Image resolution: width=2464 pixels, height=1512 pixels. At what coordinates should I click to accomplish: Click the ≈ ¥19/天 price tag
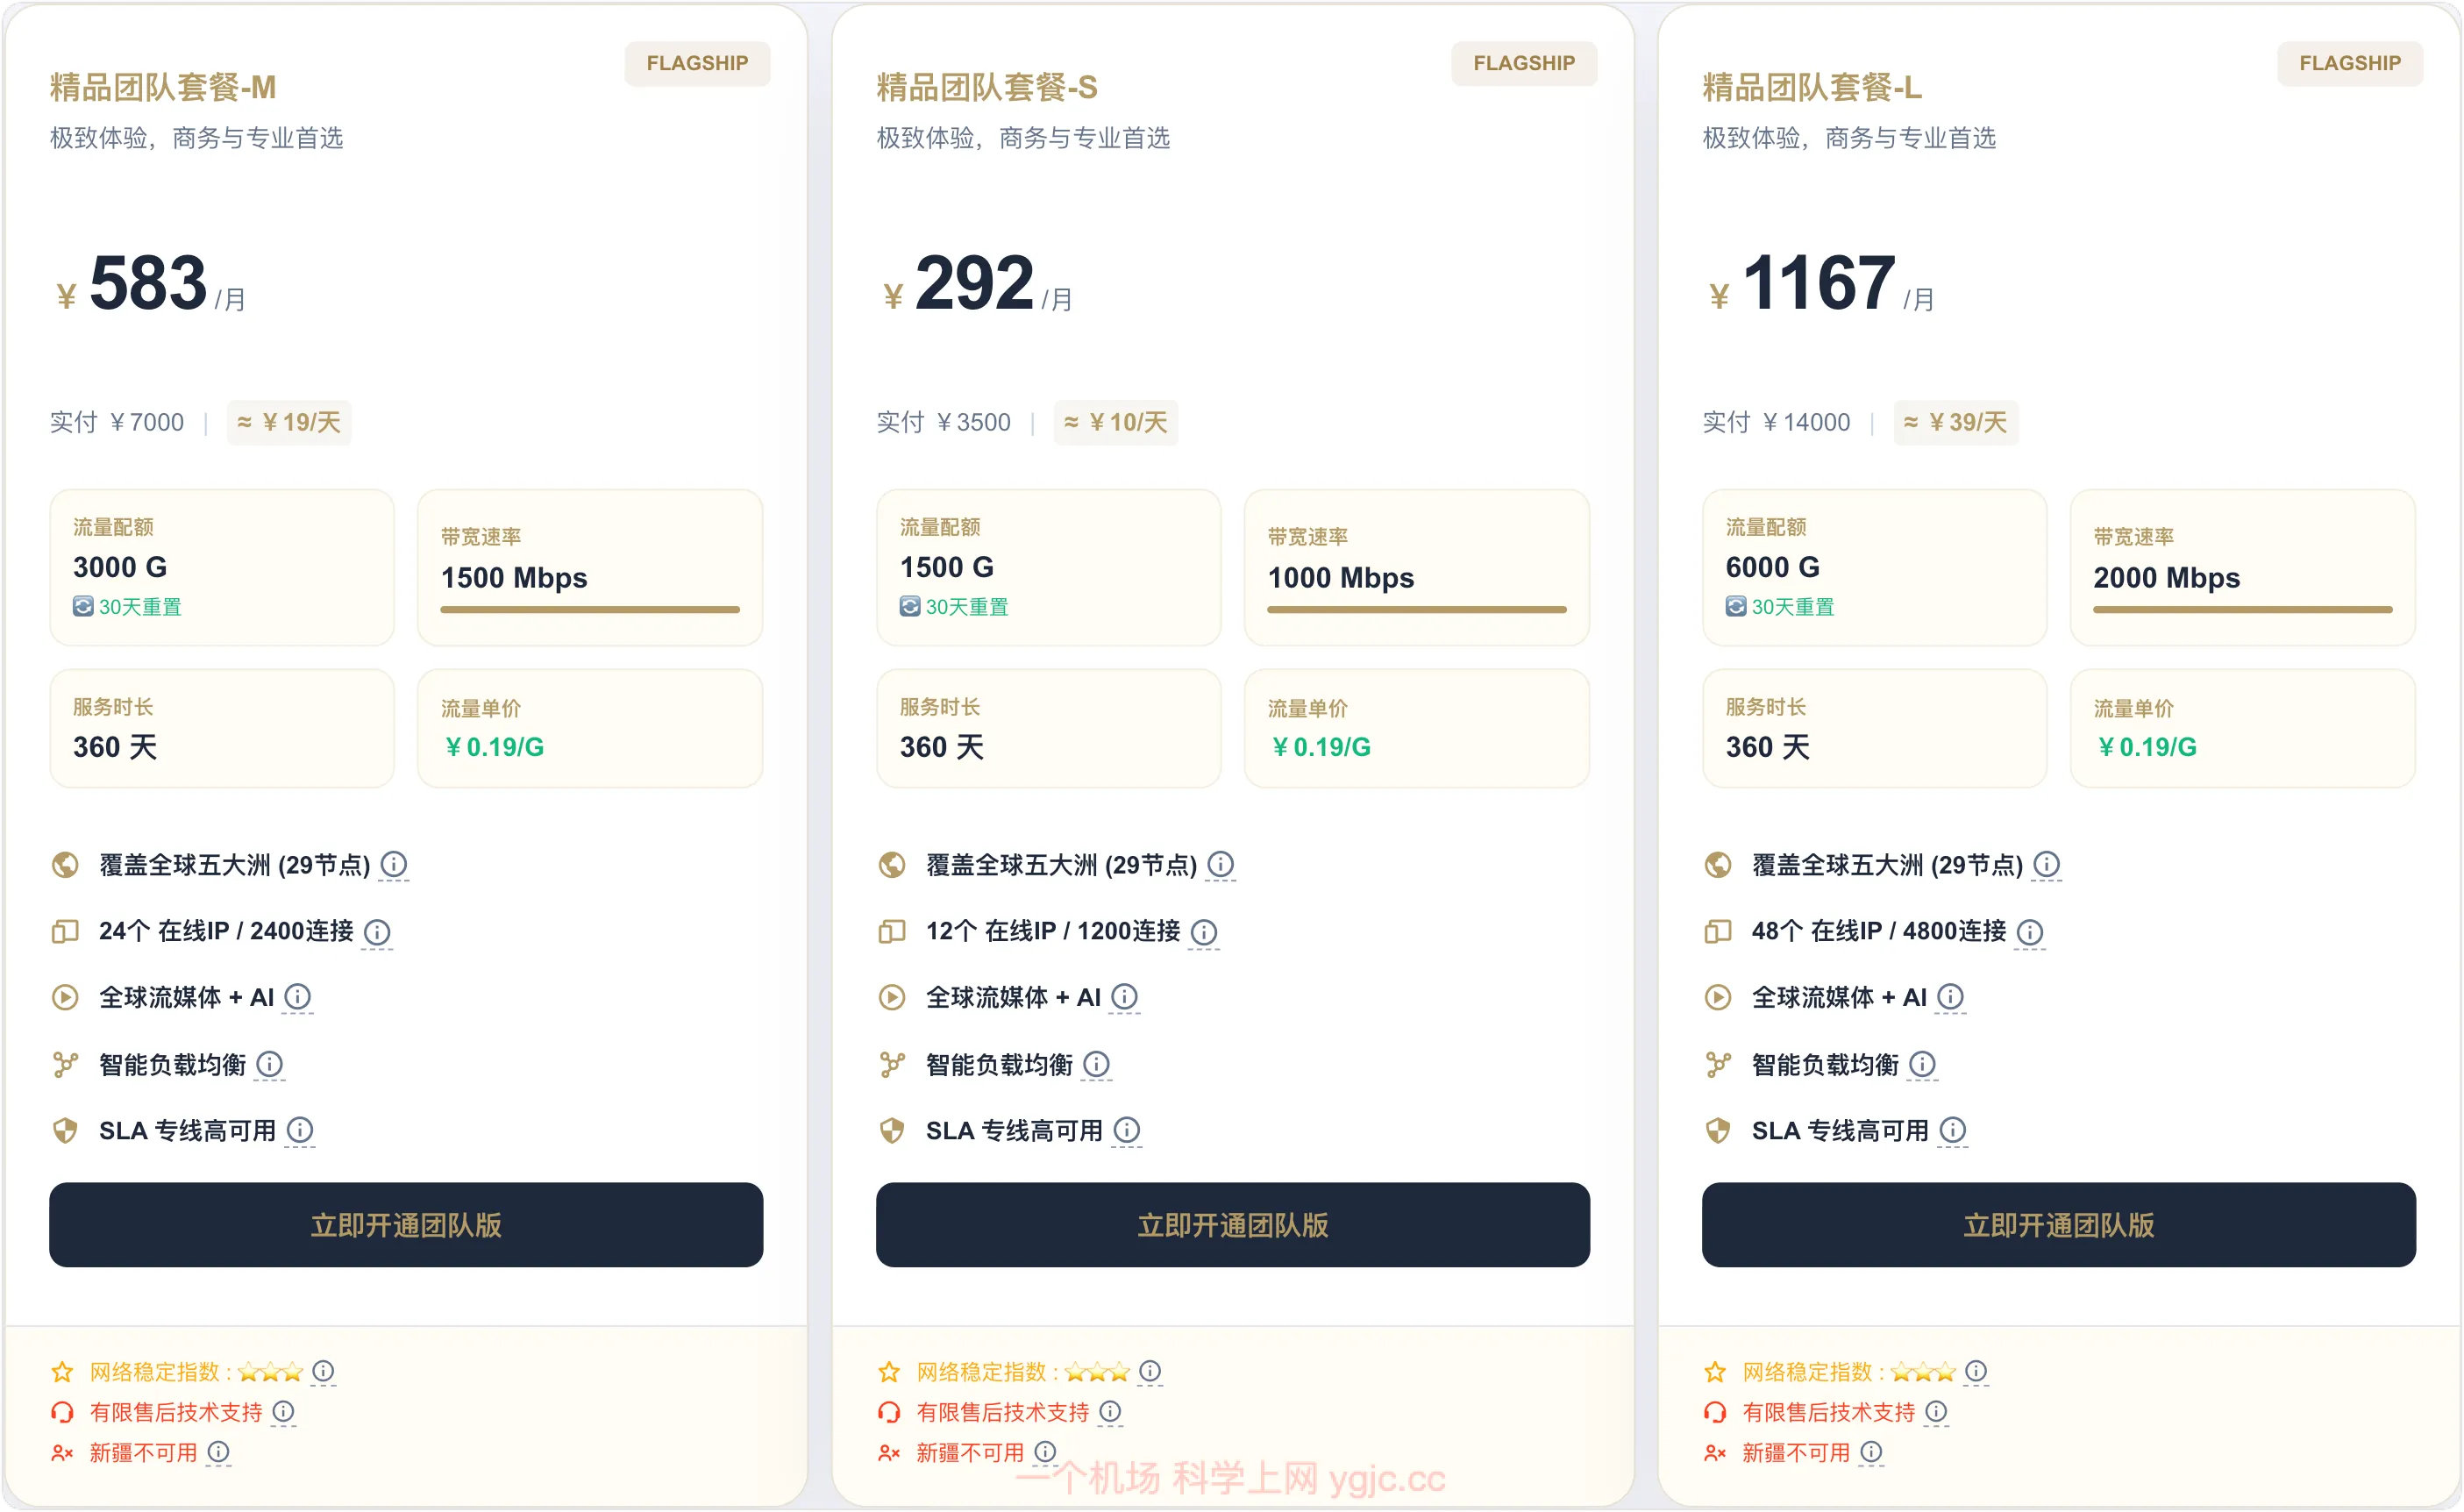289,422
